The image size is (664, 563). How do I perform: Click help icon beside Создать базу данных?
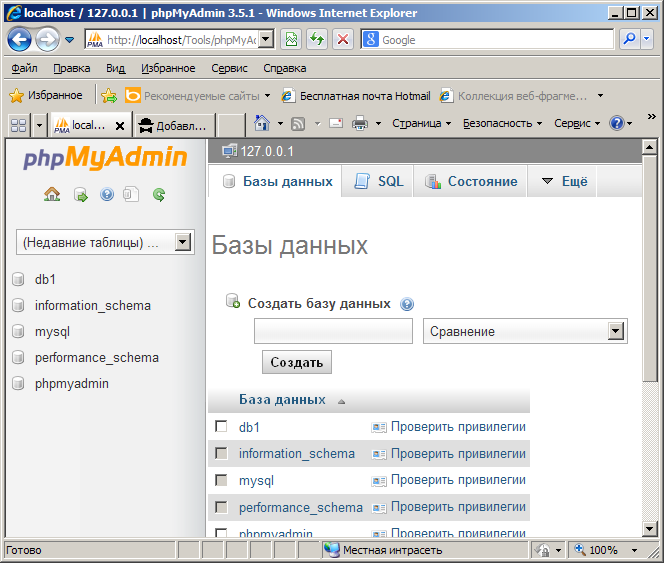(x=407, y=304)
